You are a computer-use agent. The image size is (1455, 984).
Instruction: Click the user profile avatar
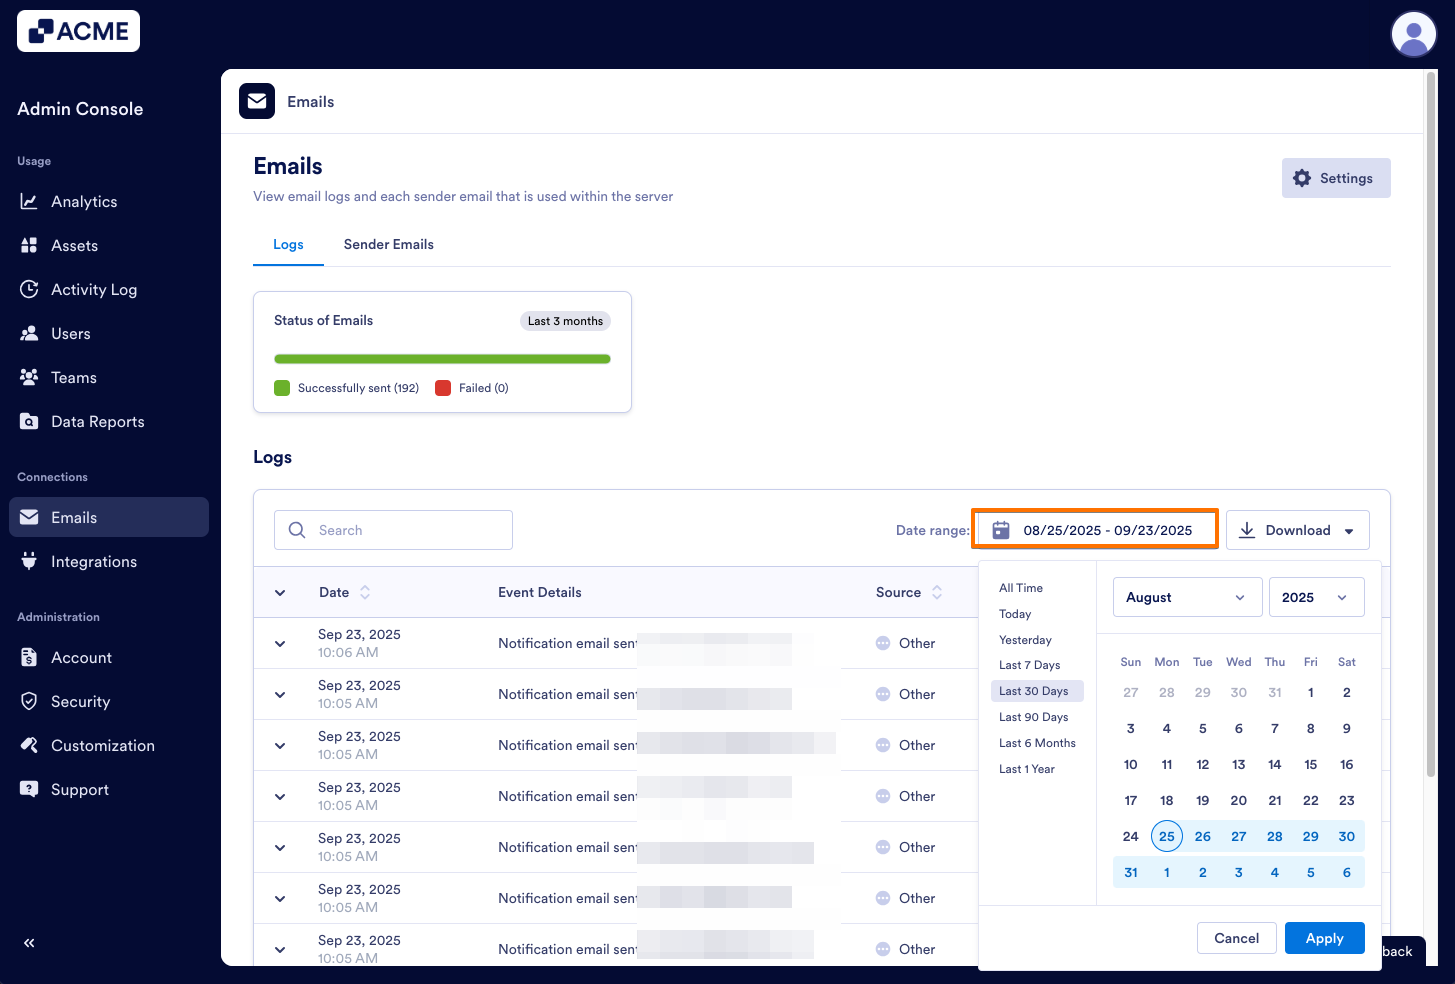(x=1413, y=33)
